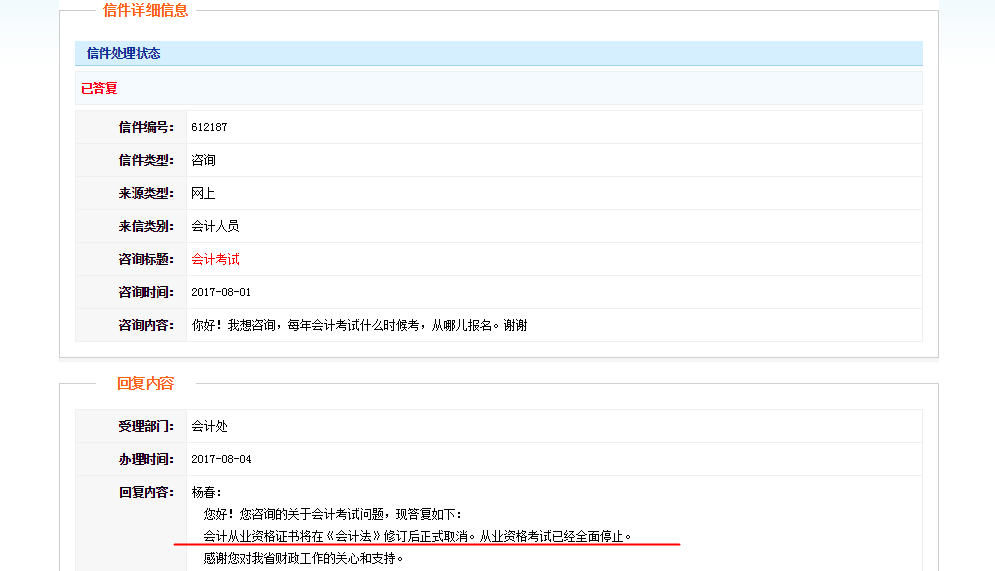
Task: Click the 会计处 department value
Action: coord(209,426)
